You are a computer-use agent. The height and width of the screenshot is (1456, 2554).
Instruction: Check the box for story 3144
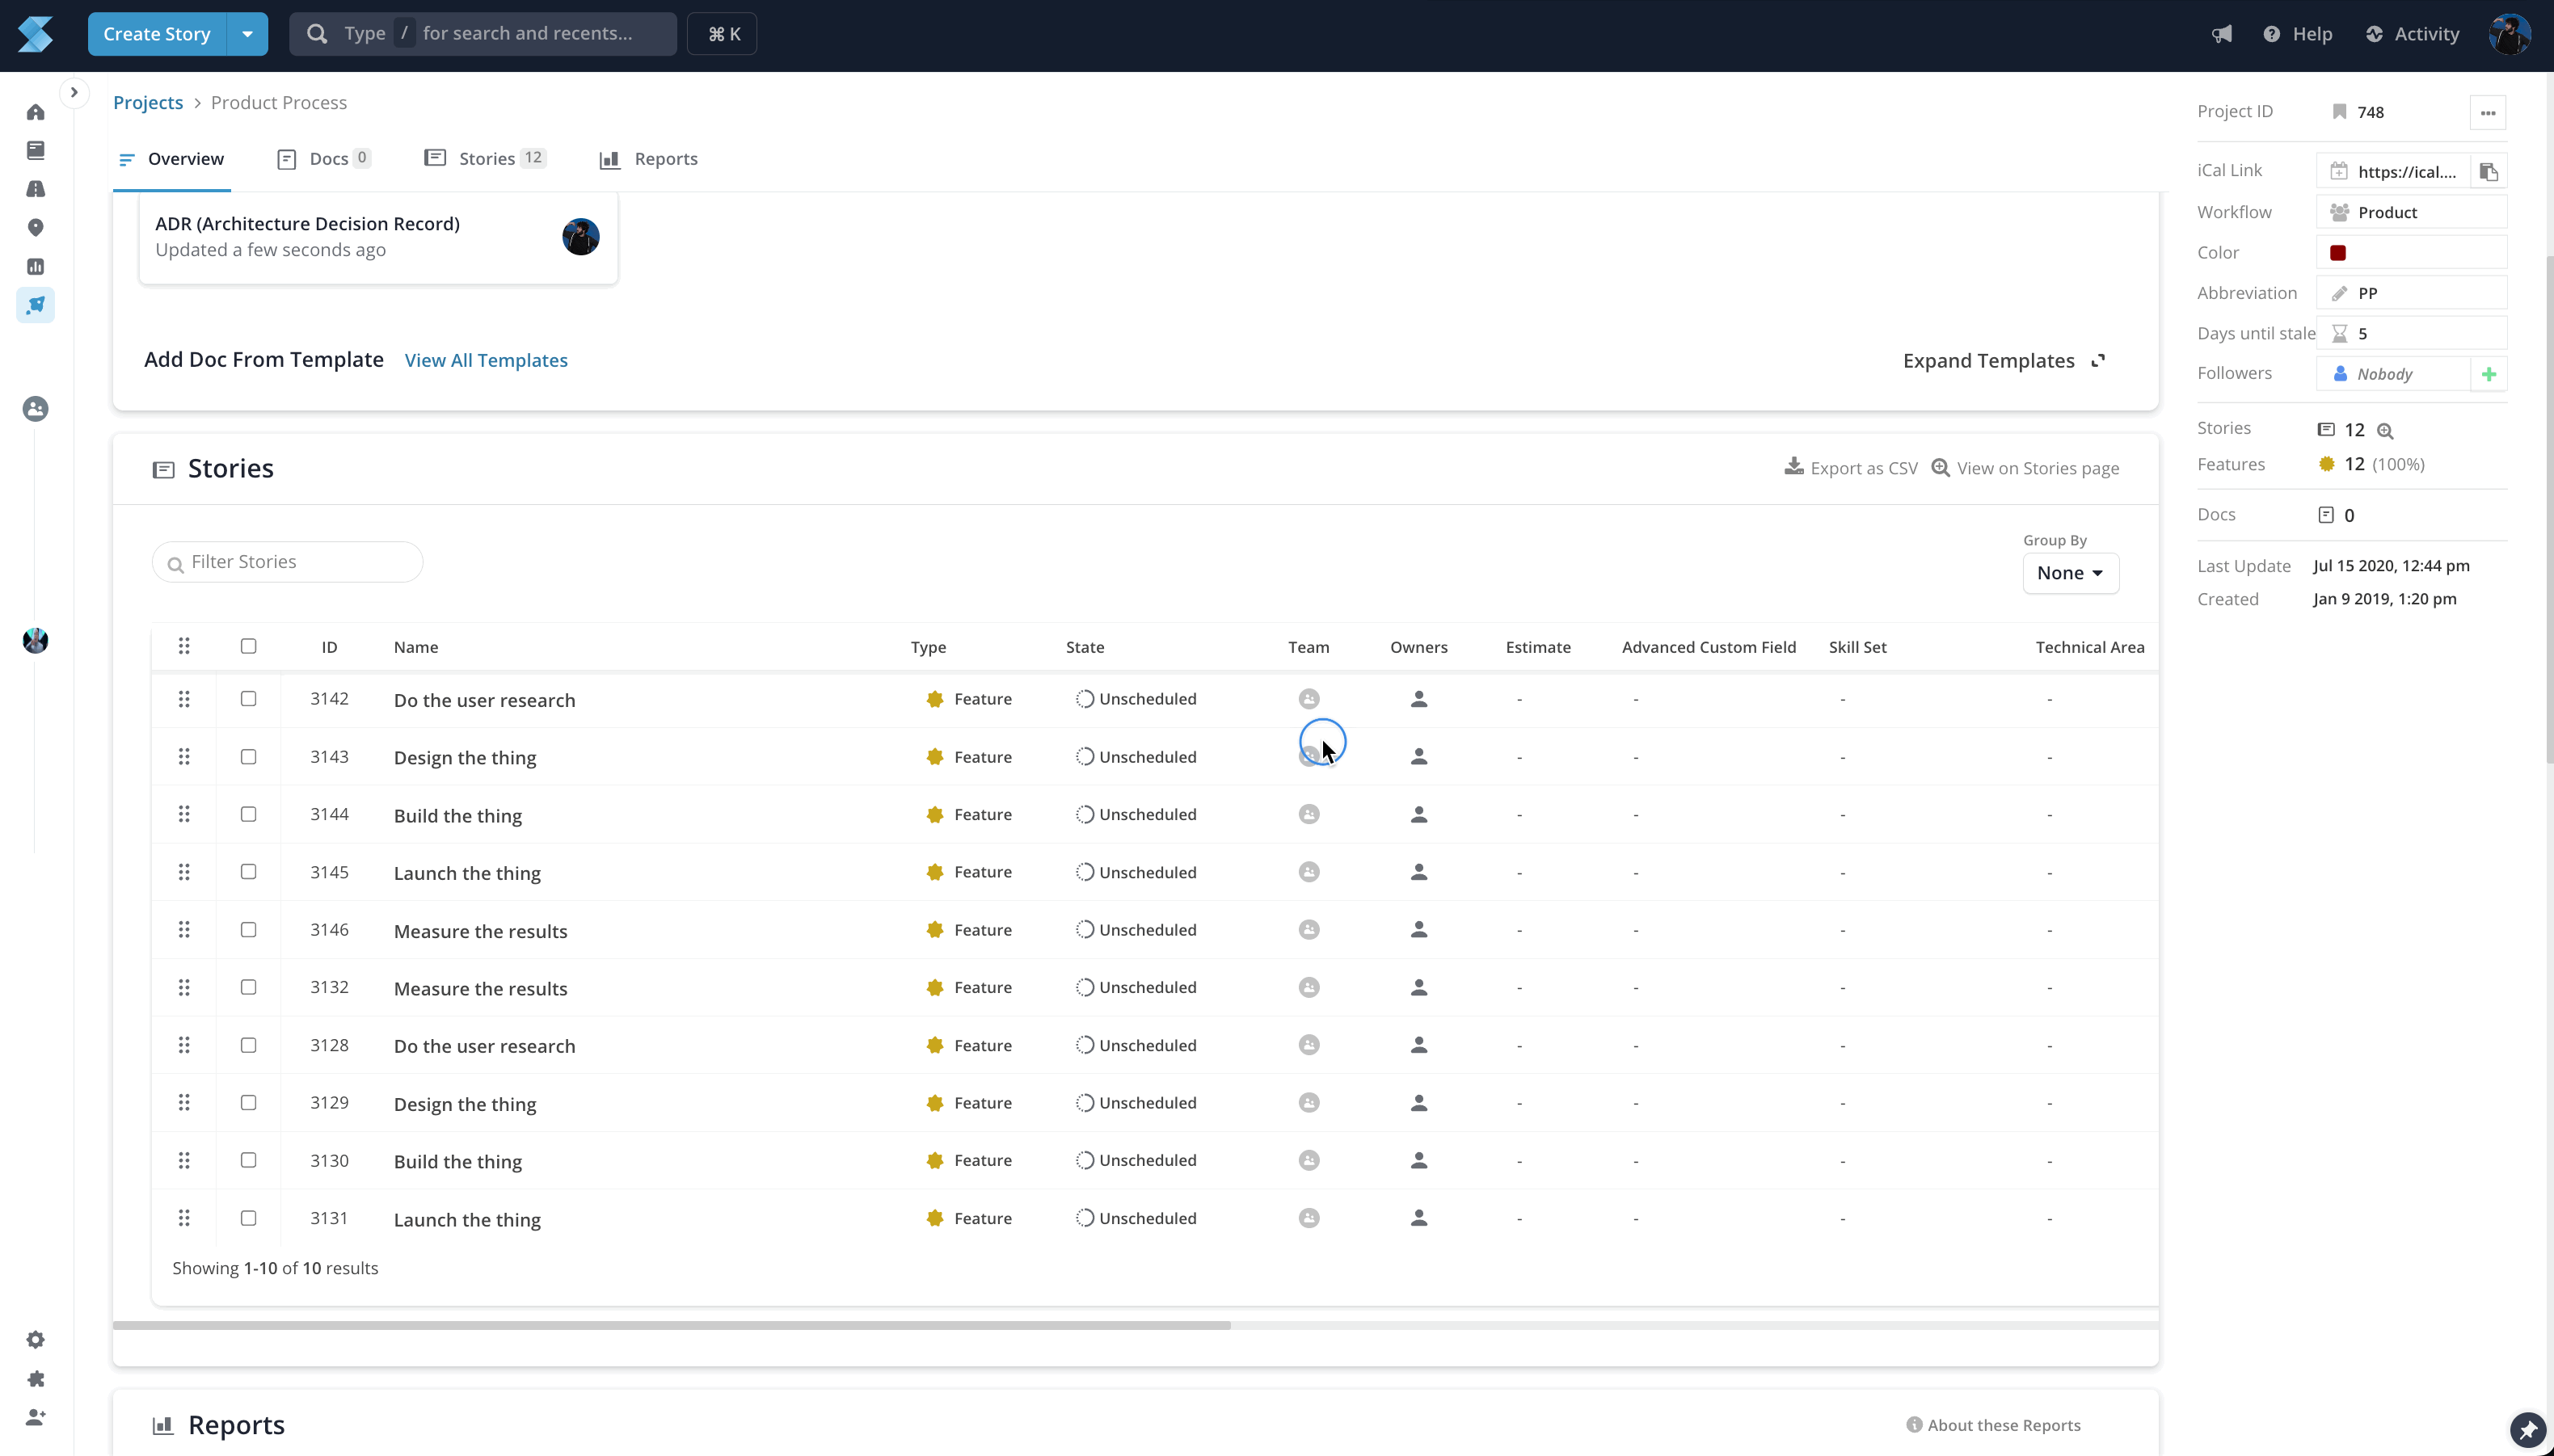click(248, 815)
